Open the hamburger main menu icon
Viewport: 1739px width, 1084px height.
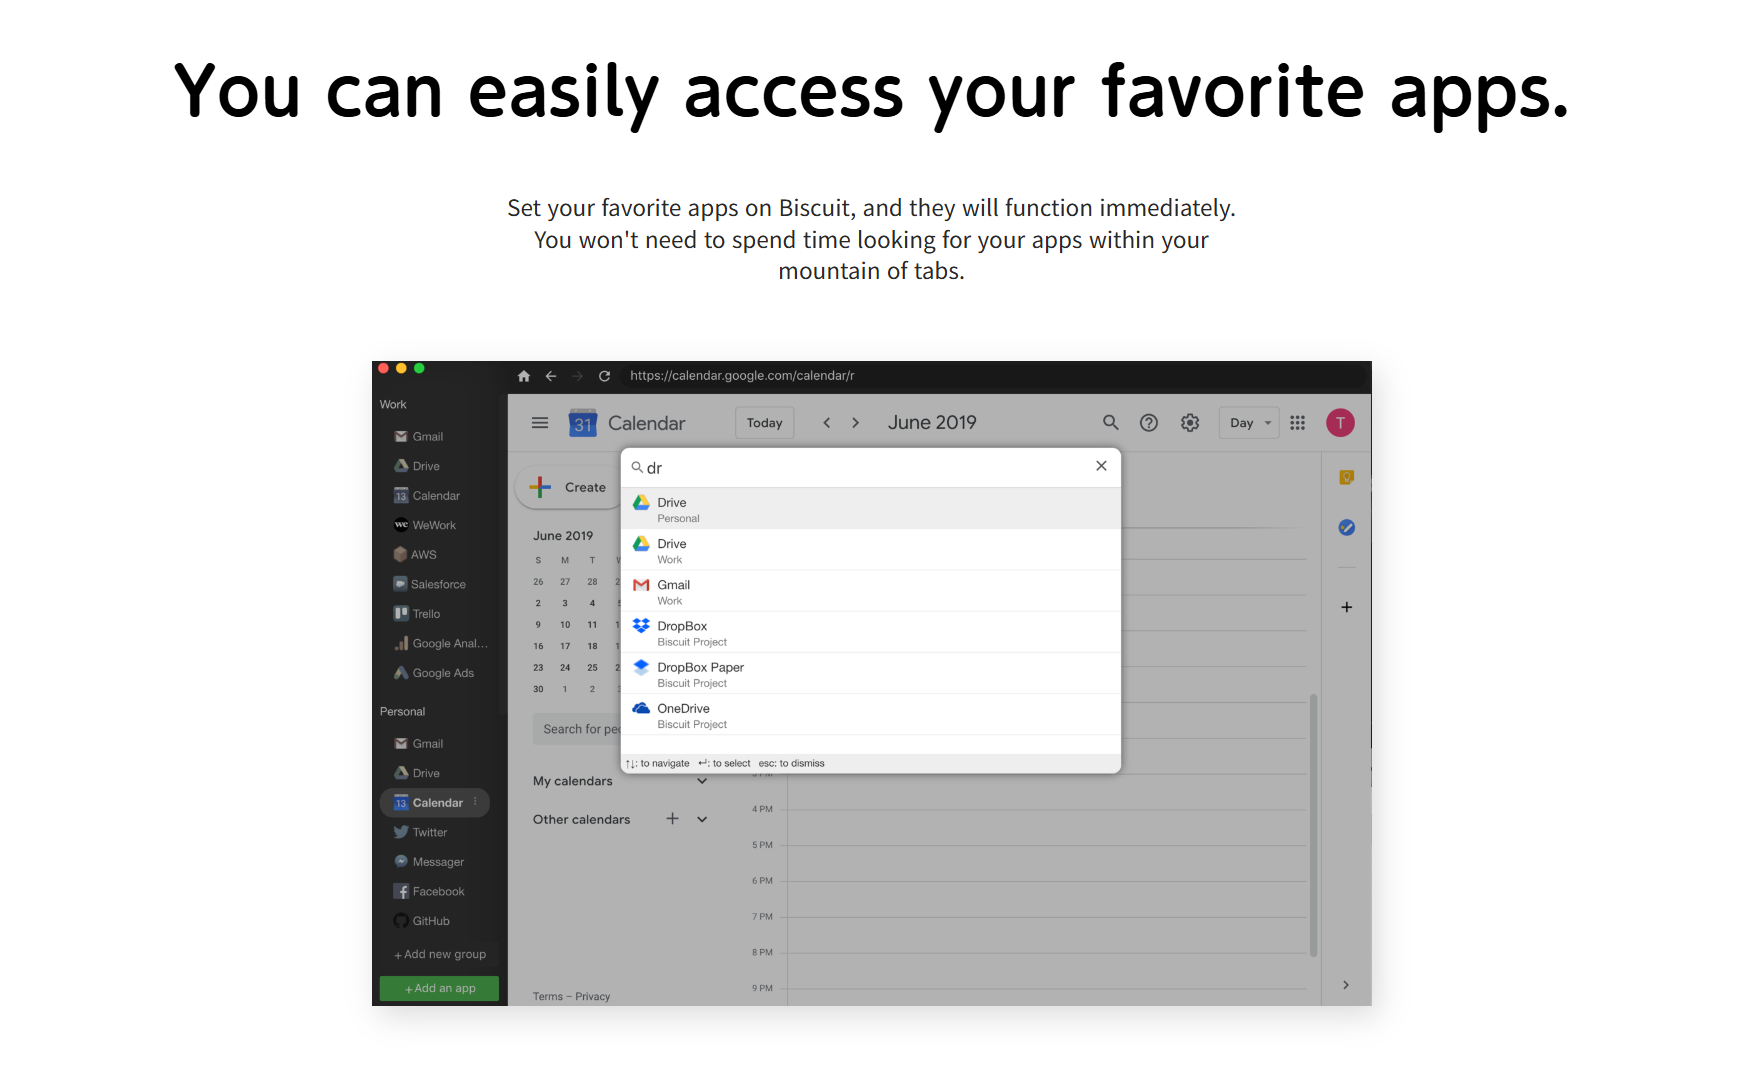click(x=540, y=423)
